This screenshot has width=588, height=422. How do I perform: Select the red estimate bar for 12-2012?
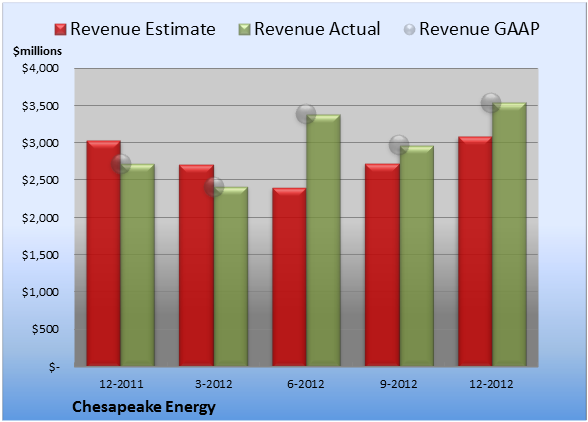click(475, 251)
